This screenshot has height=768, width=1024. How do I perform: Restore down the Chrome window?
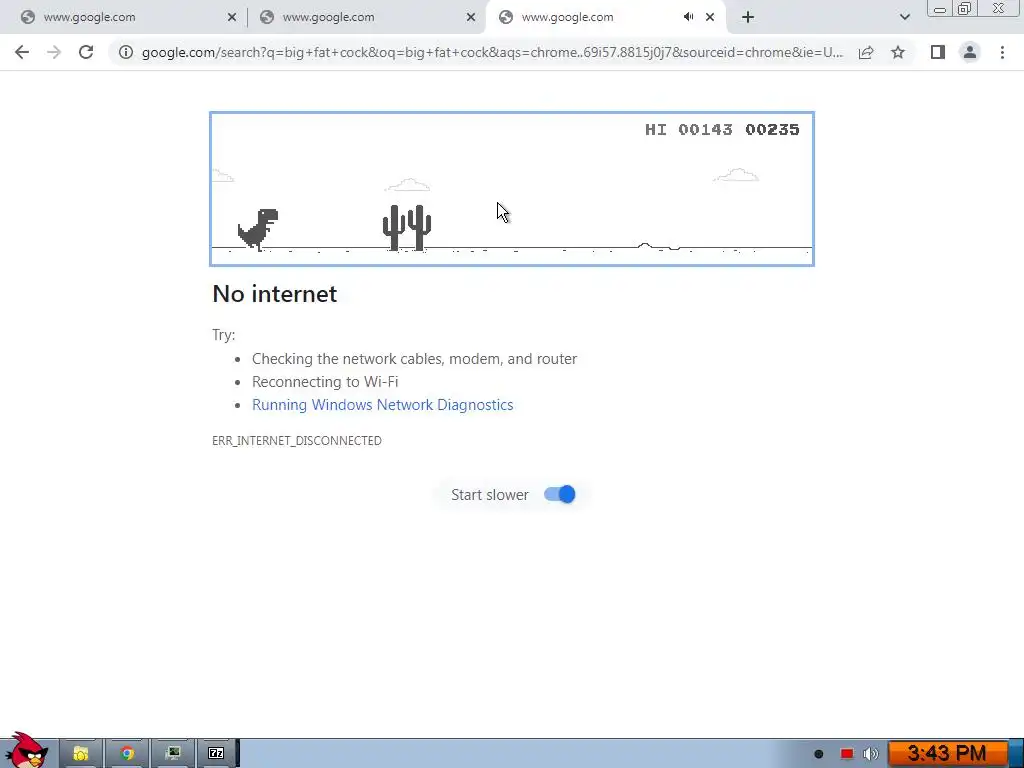965,9
